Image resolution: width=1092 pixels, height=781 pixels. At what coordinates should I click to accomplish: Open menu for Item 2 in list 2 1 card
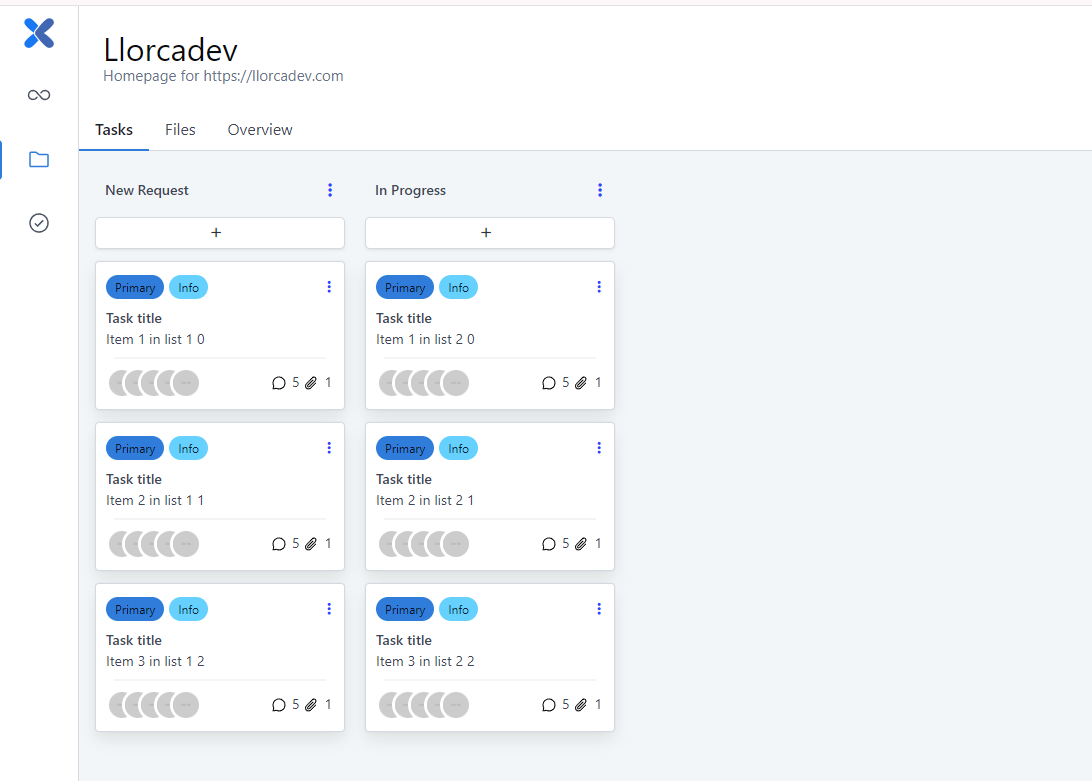pos(599,448)
